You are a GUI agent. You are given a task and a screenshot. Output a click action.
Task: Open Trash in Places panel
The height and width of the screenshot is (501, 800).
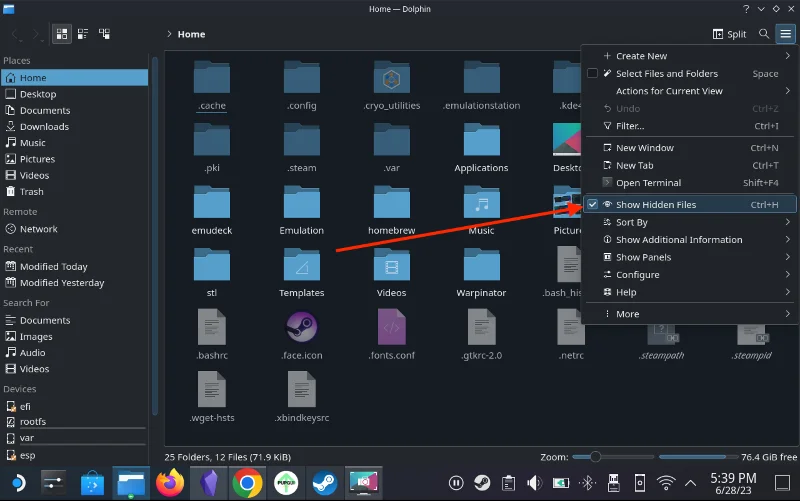[75, 192]
